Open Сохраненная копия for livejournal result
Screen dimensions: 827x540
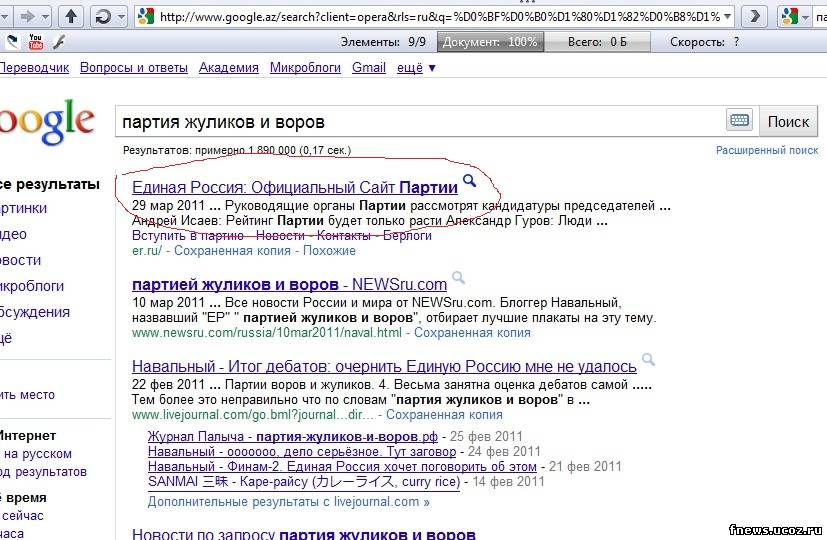(x=444, y=414)
